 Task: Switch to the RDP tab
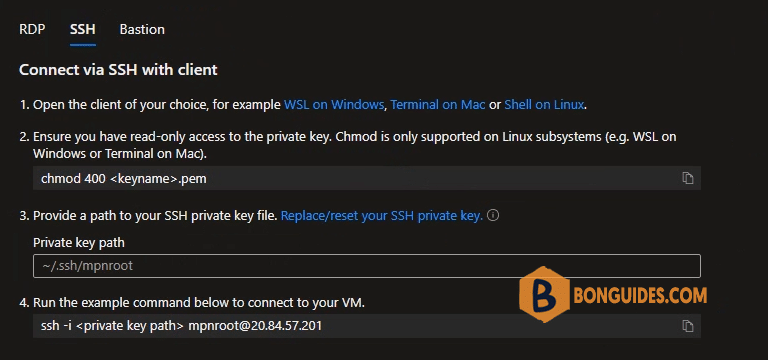tap(32, 29)
